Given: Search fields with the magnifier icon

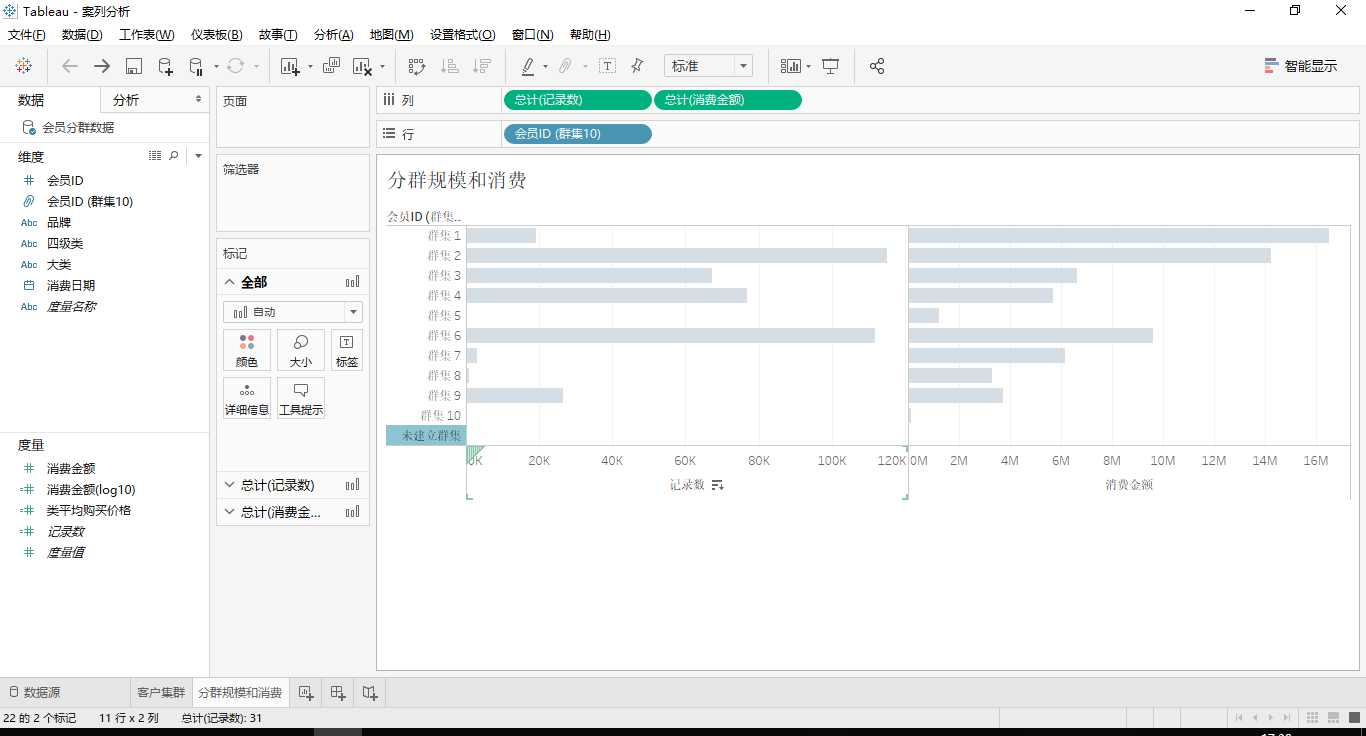Looking at the screenshot, I should point(174,156).
